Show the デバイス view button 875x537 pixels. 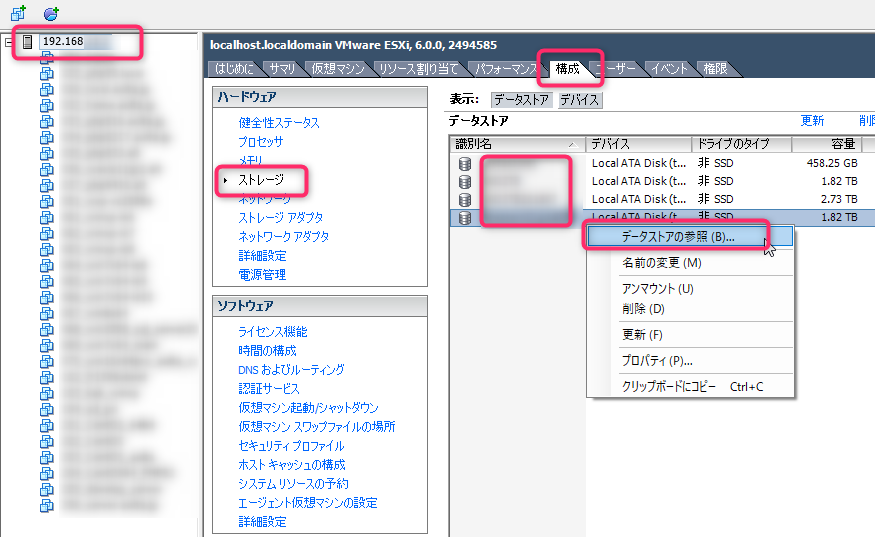pyautogui.click(x=579, y=100)
